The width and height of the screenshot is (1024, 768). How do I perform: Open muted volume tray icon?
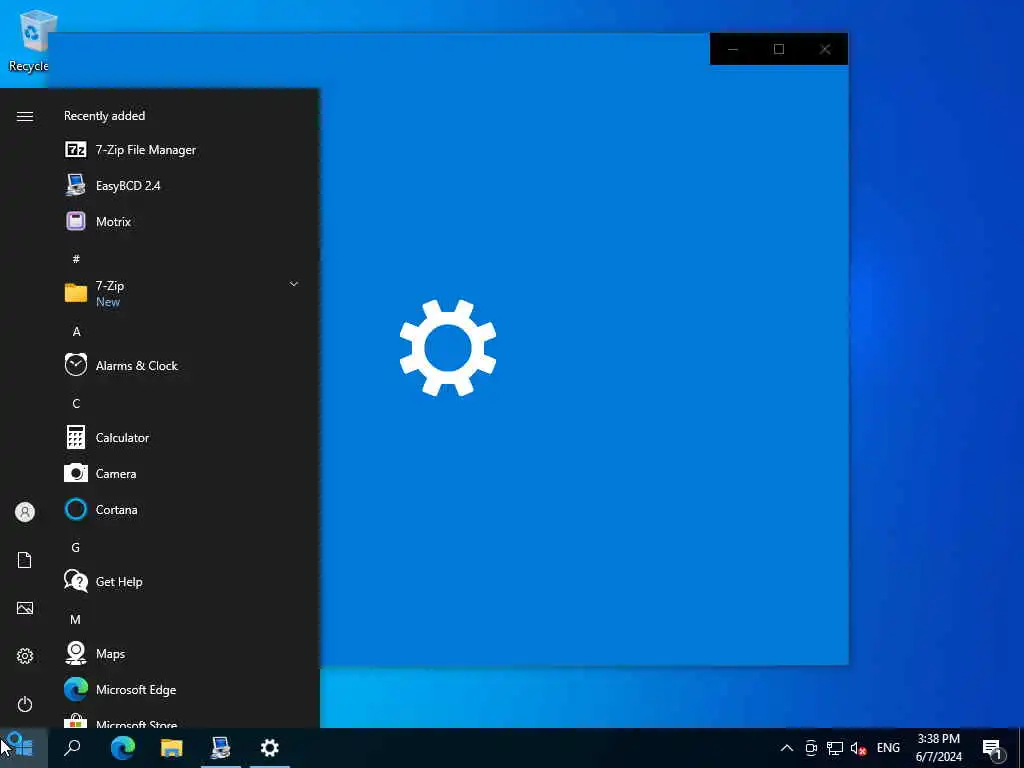pos(858,748)
